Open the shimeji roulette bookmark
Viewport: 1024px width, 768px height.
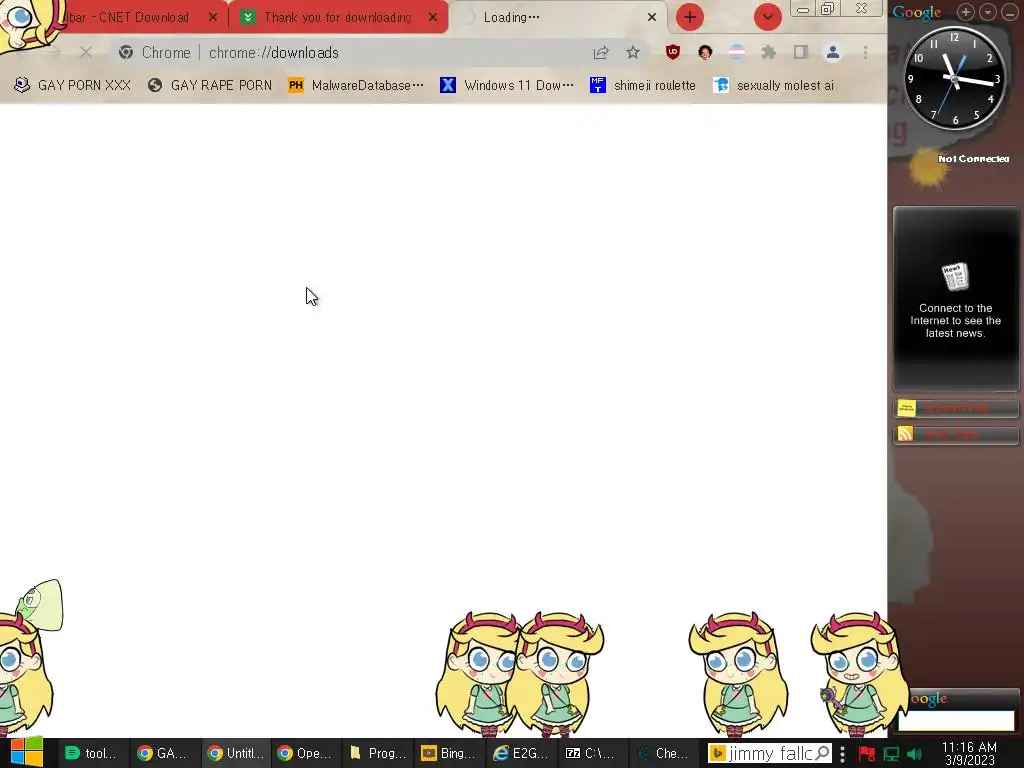click(x=643, y=85)
